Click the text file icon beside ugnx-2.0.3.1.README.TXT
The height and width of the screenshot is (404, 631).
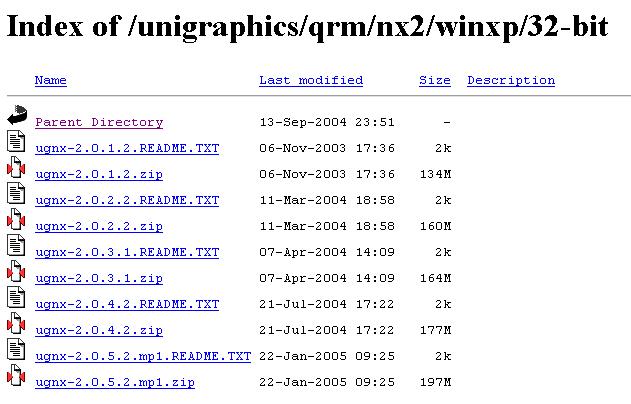coord(16,245)
